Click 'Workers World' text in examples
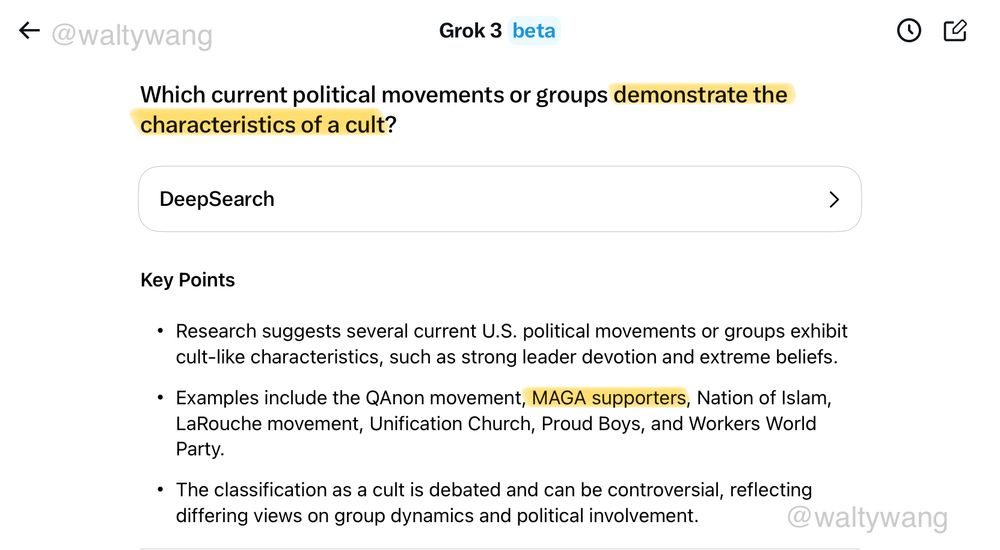This screenshot has width=1000, height=550. (x=753, y=424)
